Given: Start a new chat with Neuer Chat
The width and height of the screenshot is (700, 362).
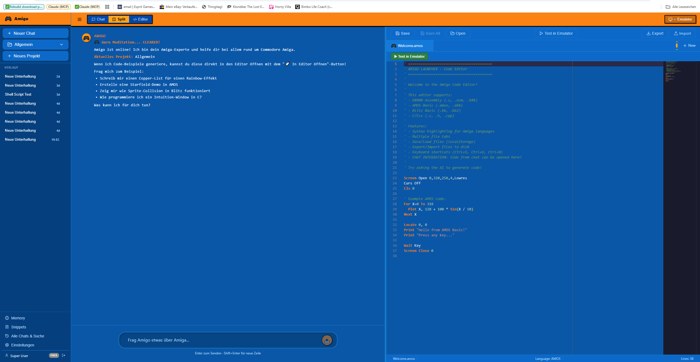Looking at the screenshot, I should click(x=35, y=33).
